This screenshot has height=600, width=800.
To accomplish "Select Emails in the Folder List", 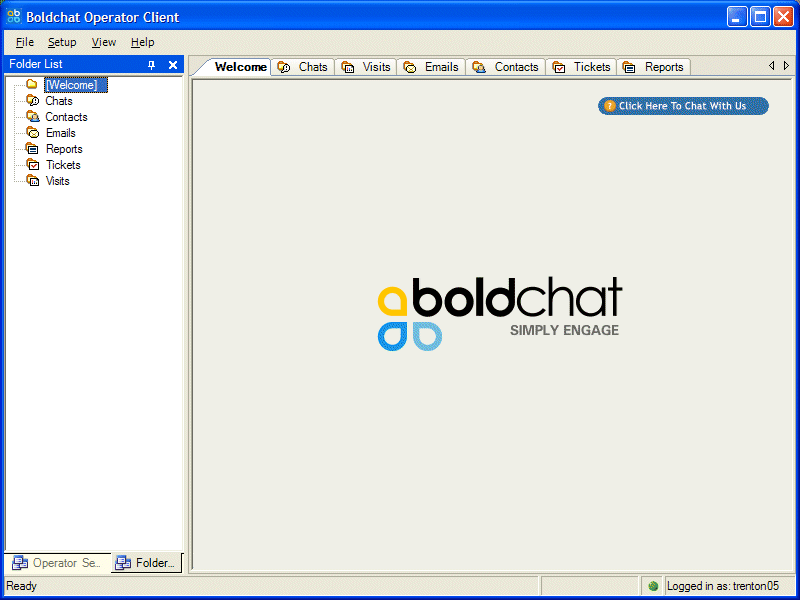I will pos(61,133).
